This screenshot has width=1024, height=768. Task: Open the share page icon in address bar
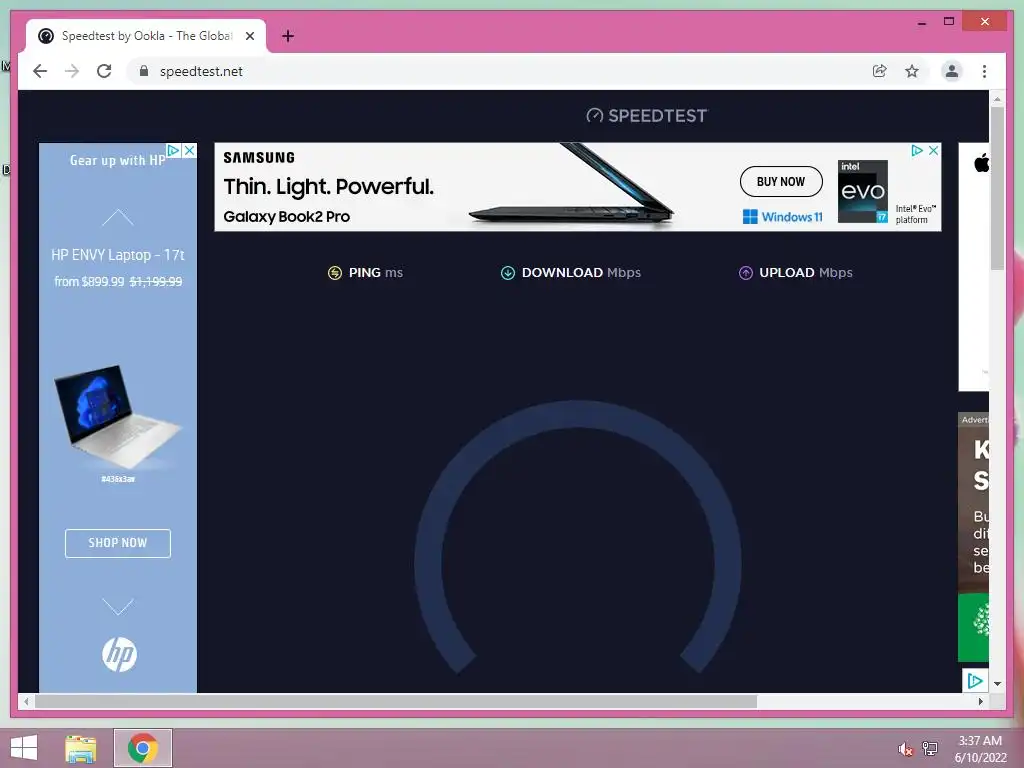(x=880, y=71)
